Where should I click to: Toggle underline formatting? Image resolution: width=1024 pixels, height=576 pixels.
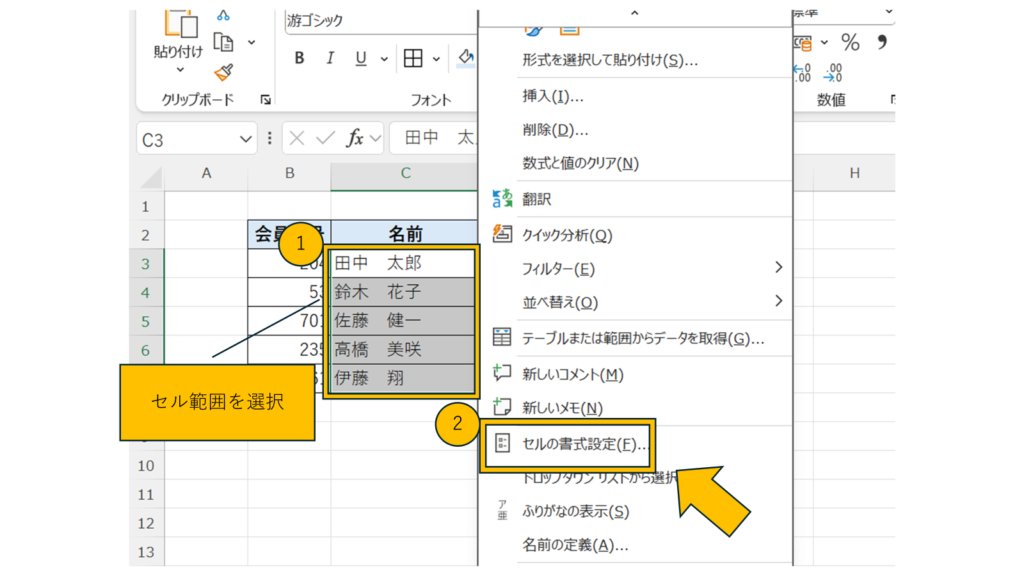(359, 58)
